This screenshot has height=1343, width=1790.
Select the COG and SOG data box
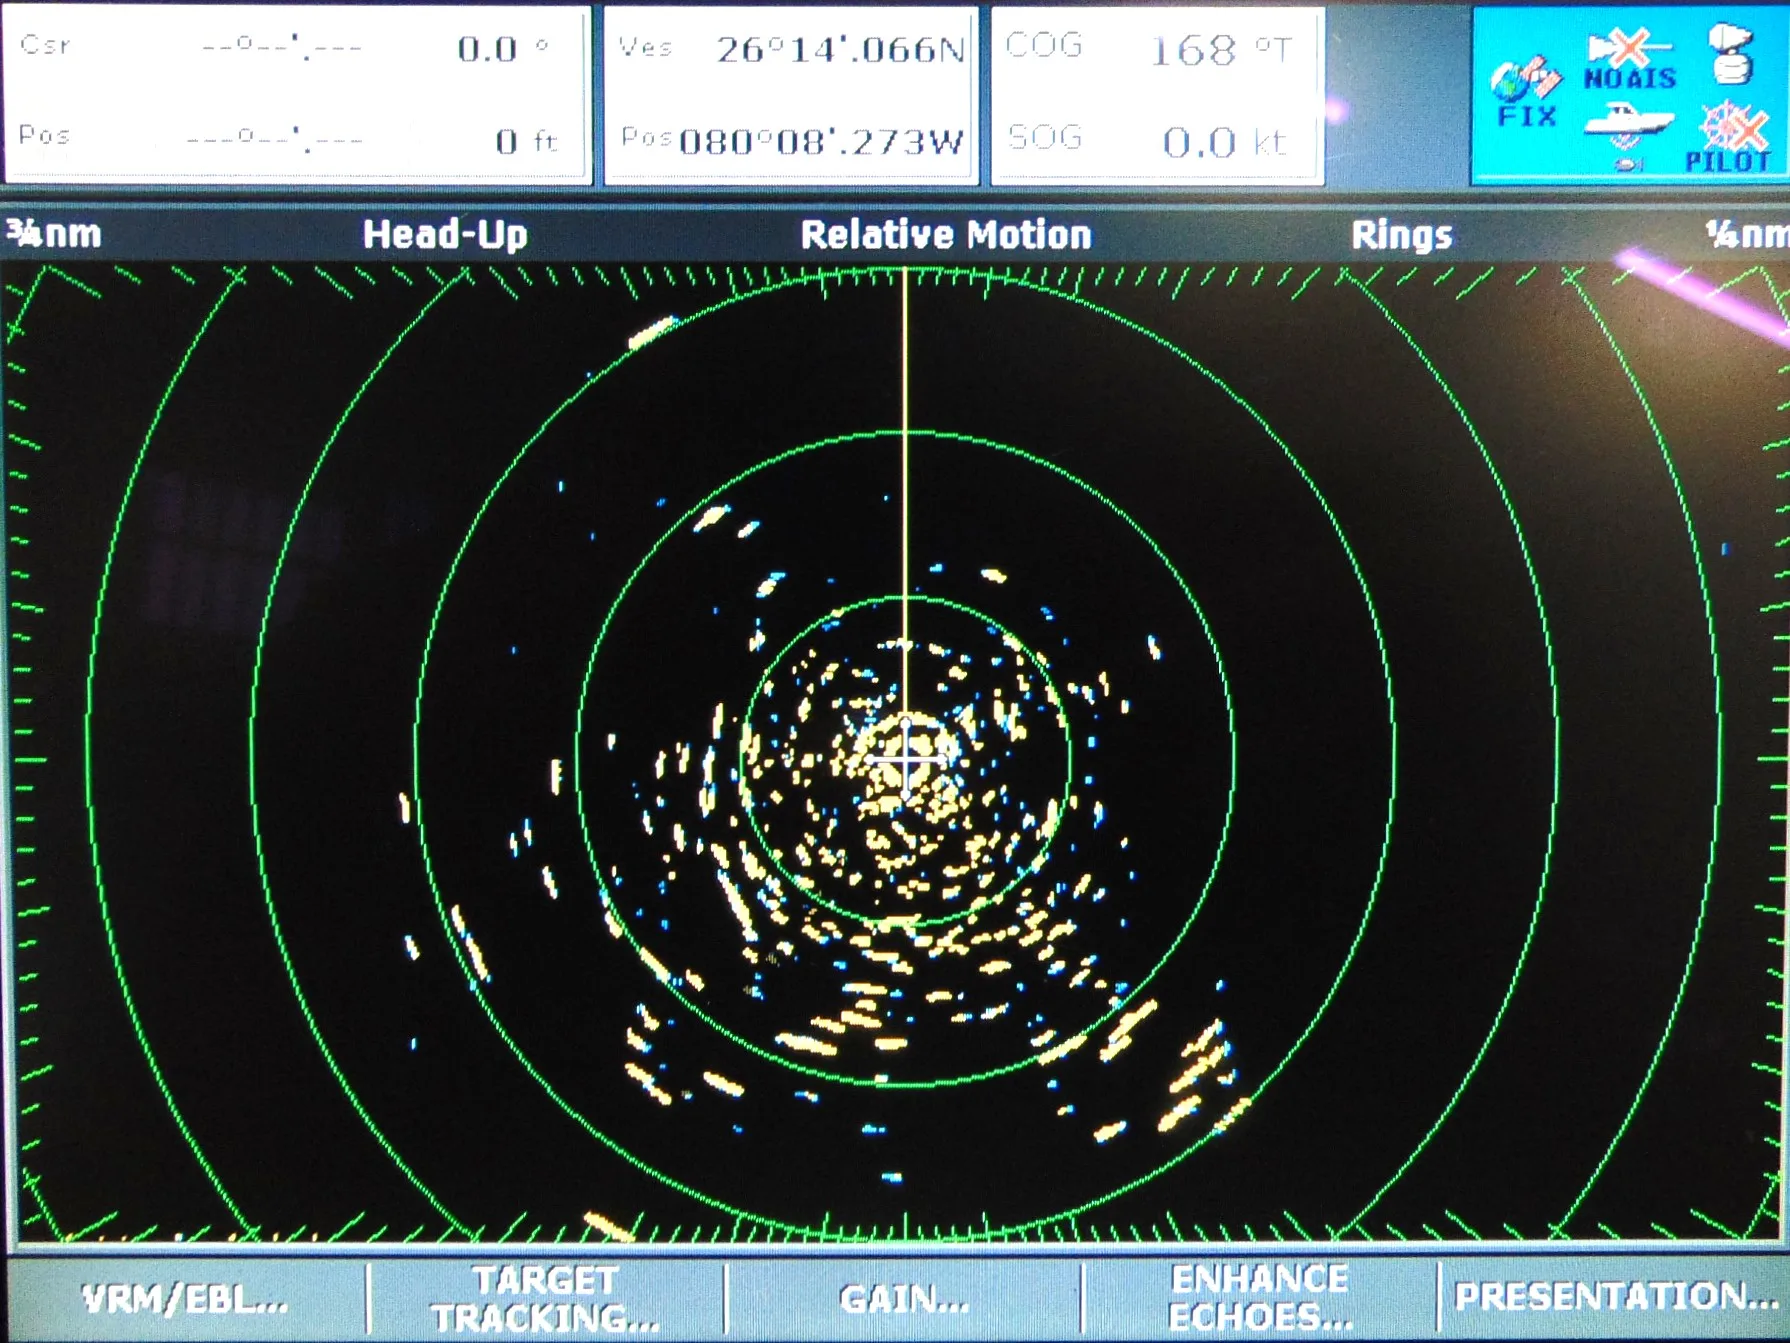point(1157,95)
